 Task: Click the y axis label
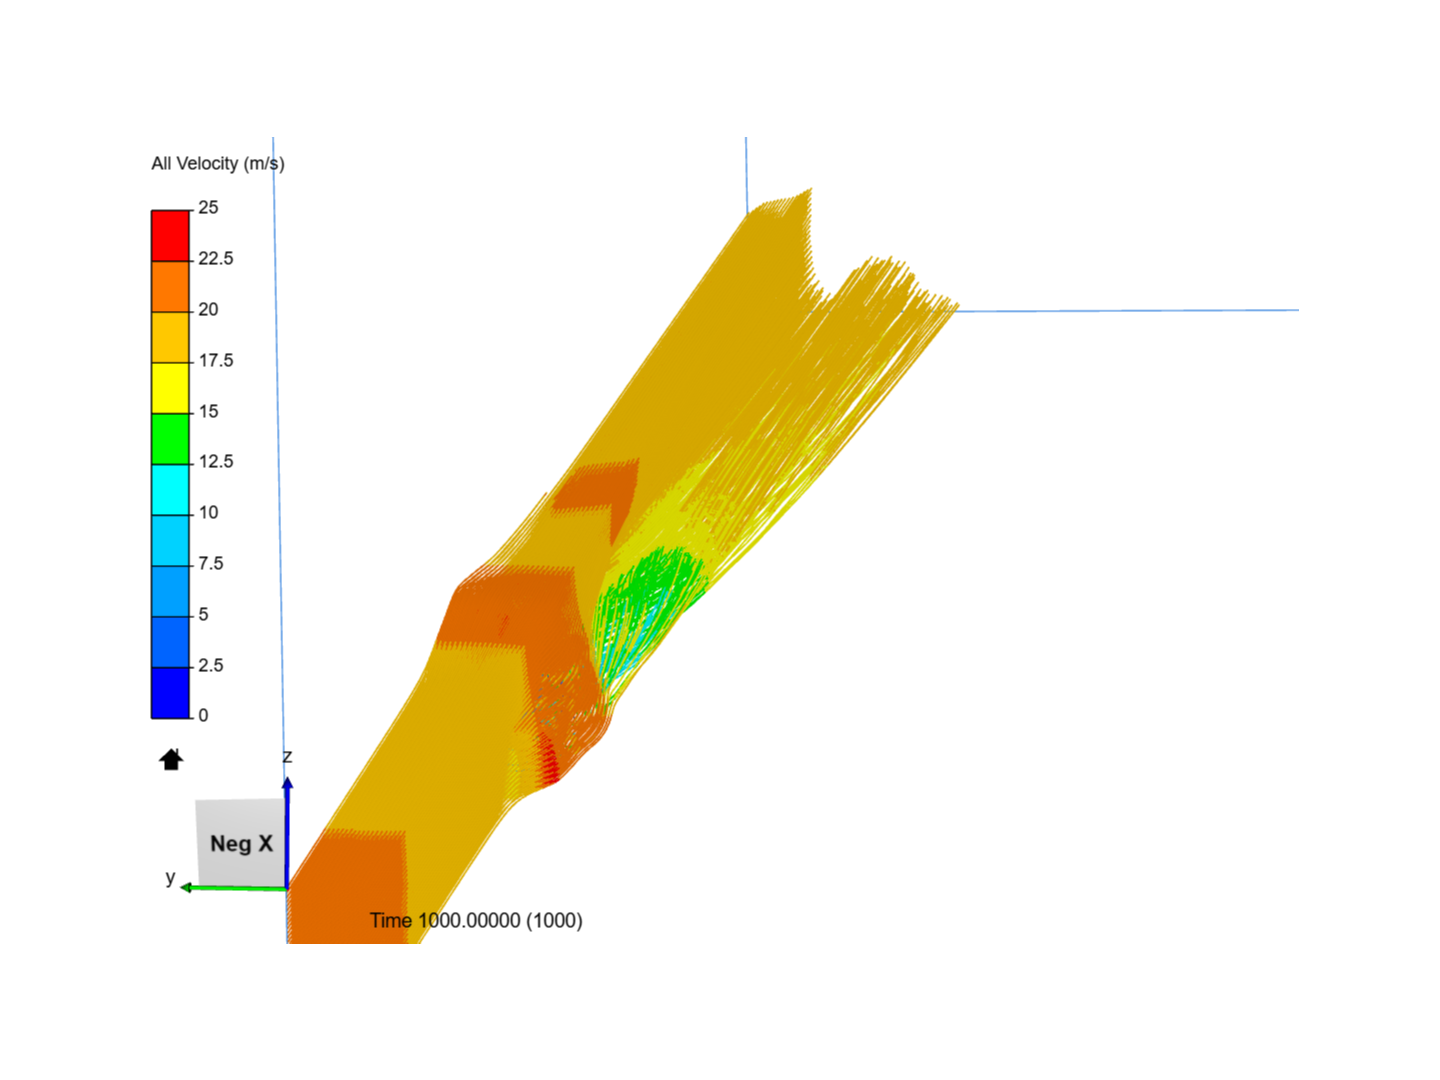point(170,877)
